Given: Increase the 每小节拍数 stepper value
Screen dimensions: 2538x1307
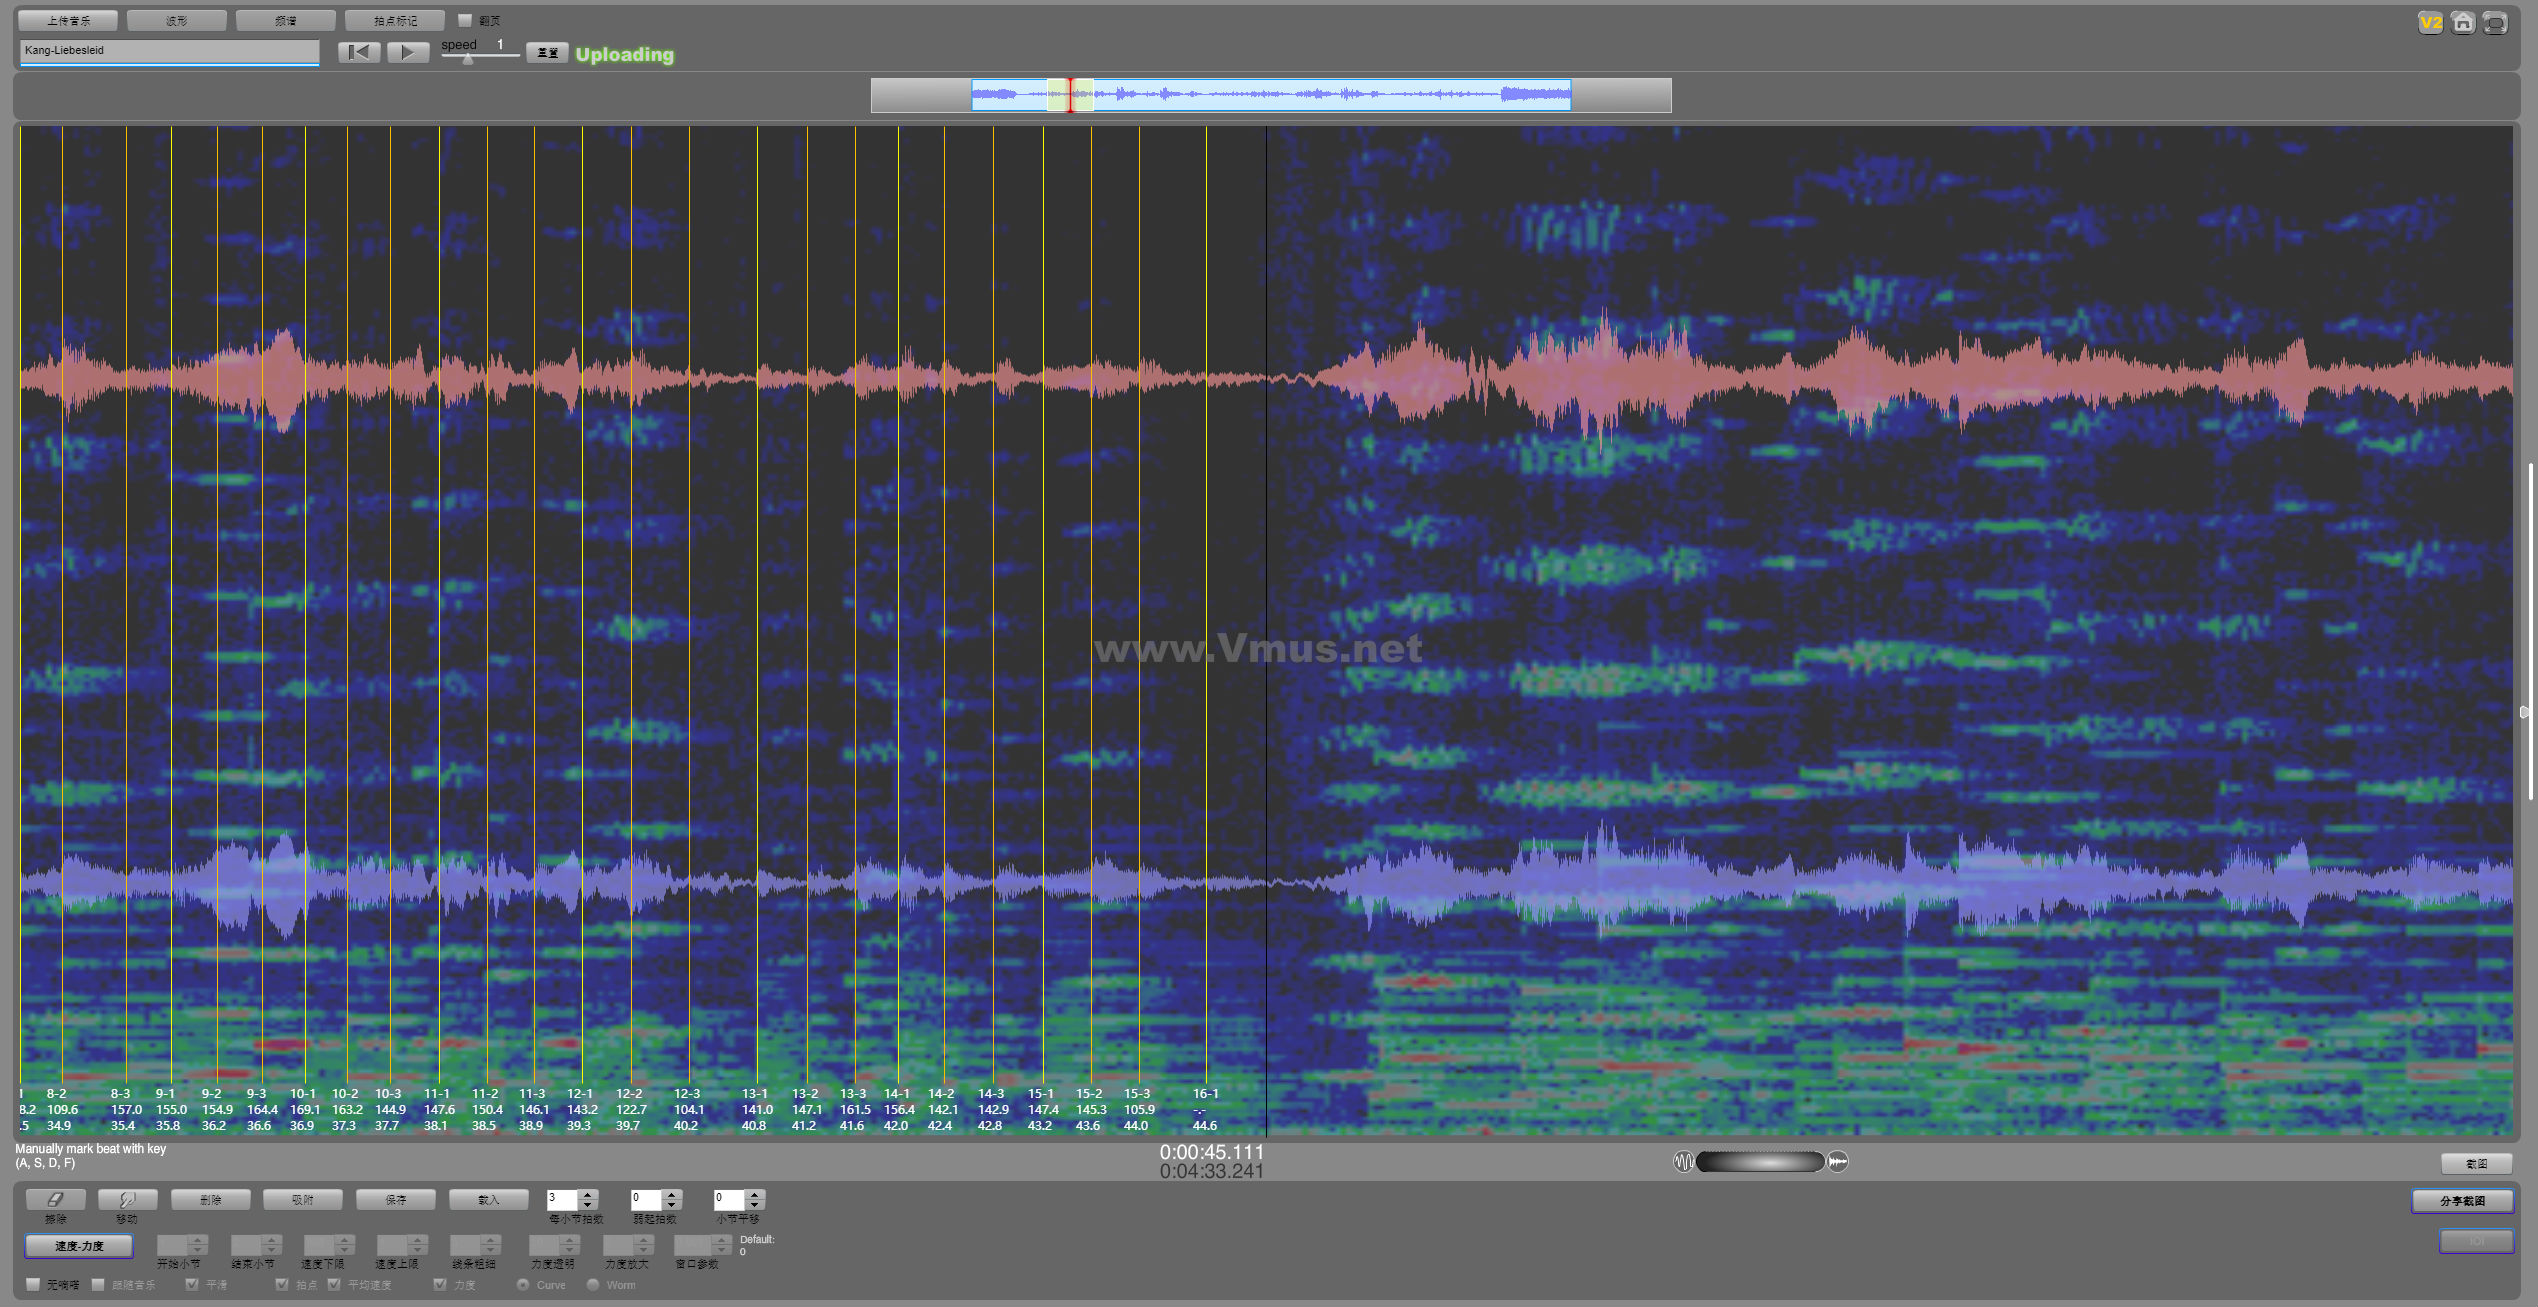Looking at the screenshot, I should click(x=588, y=1194).
